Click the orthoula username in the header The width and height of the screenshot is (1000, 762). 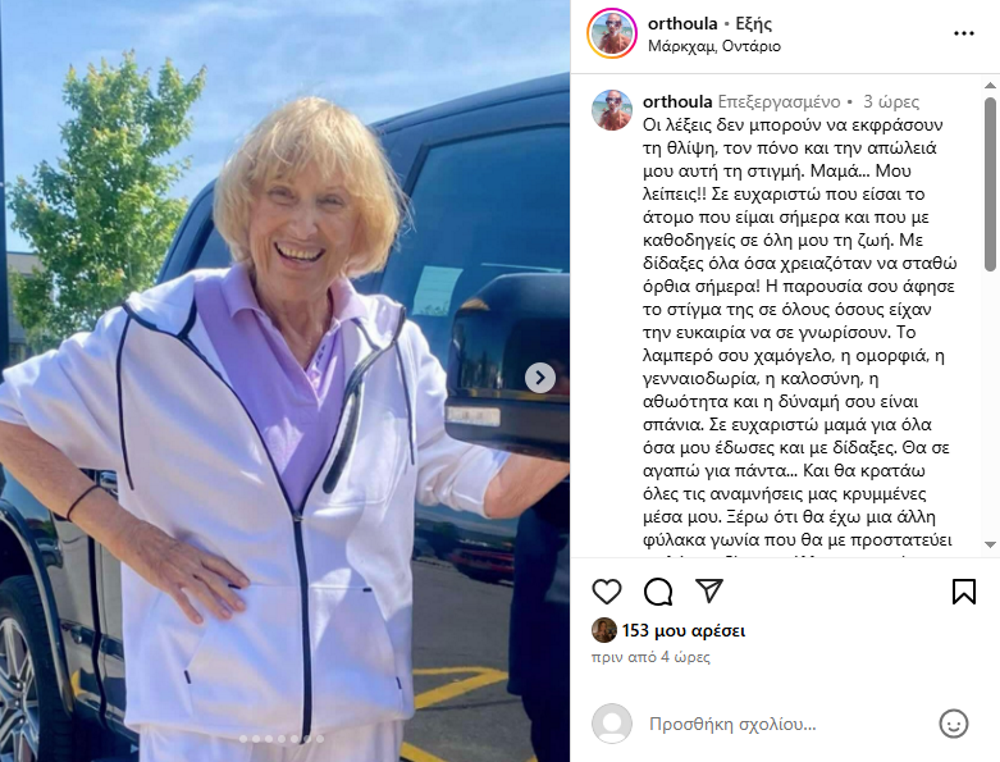pyautogui.click(x=682, y=24)
